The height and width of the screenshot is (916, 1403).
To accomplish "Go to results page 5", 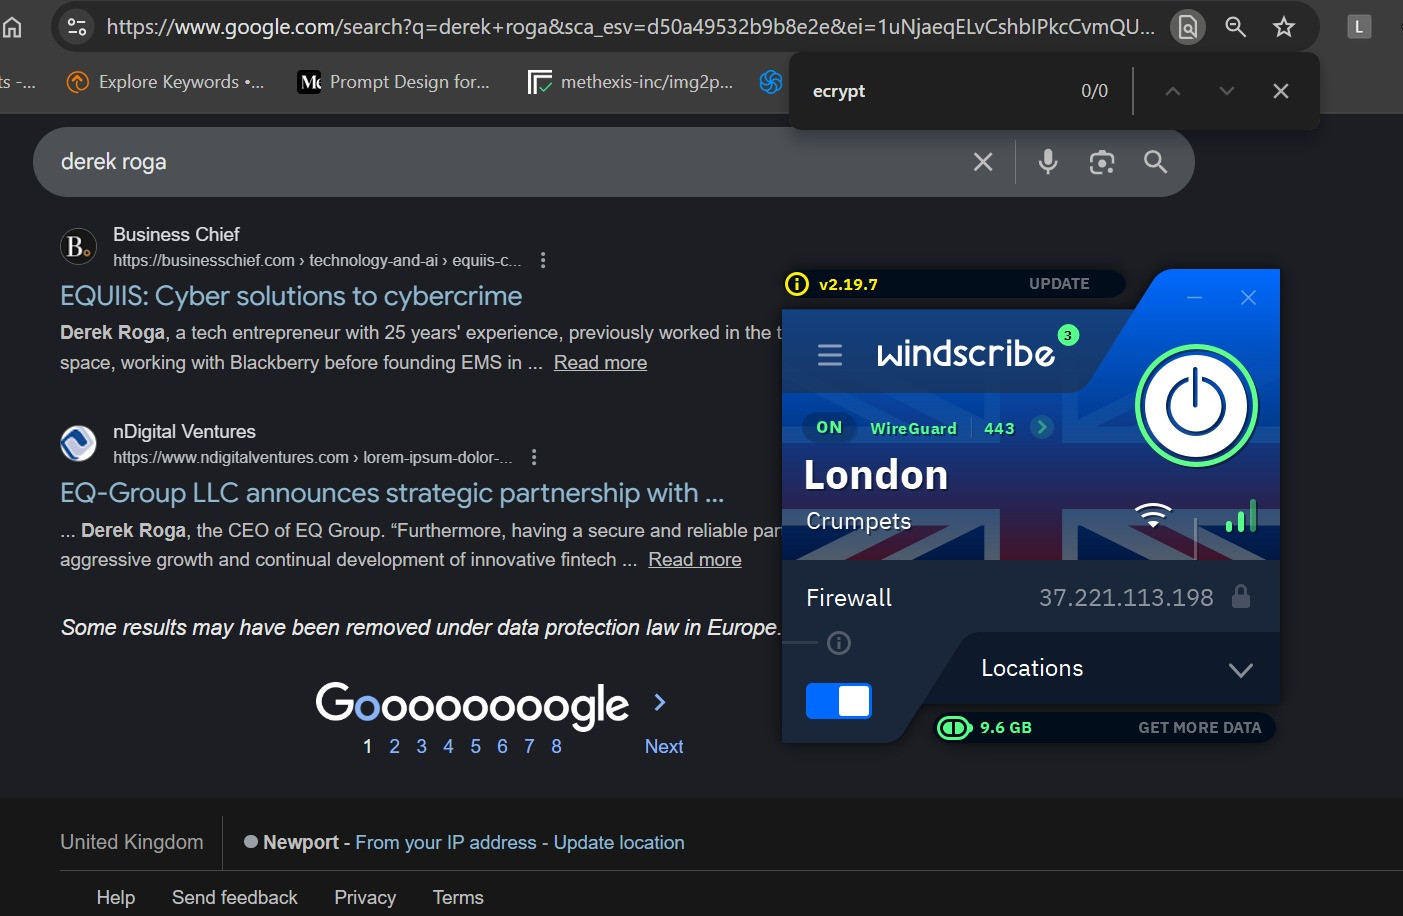I will pyautogui.click(x=475, y=746).
